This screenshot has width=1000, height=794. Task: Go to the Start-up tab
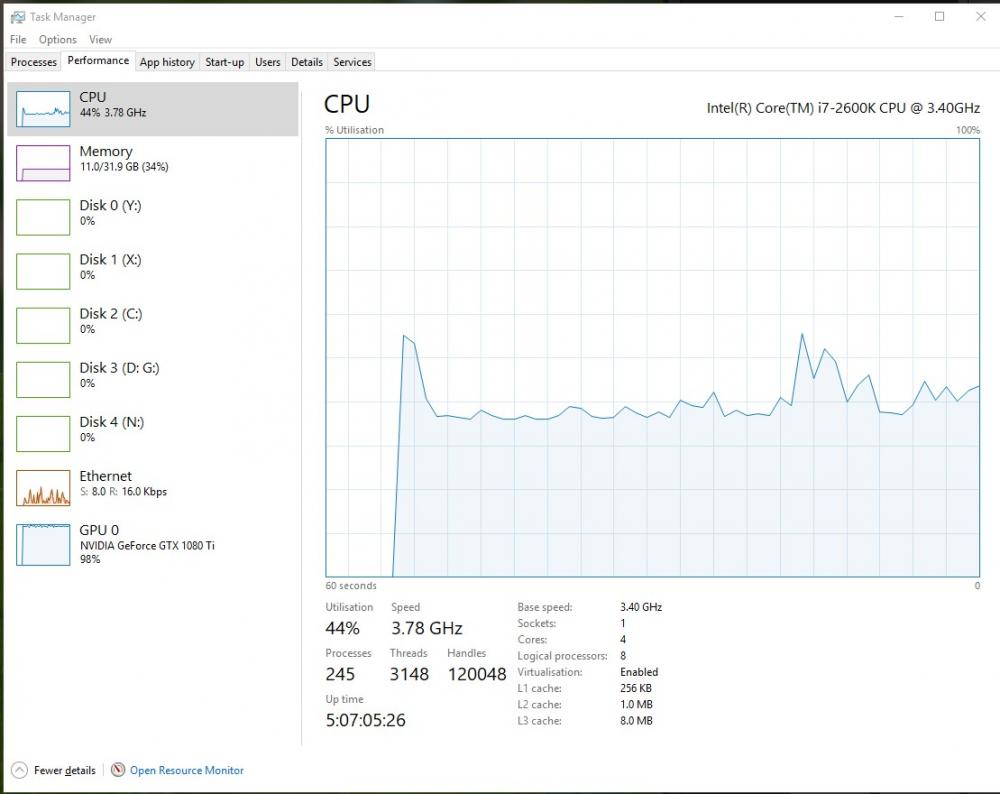coord(224,62)
